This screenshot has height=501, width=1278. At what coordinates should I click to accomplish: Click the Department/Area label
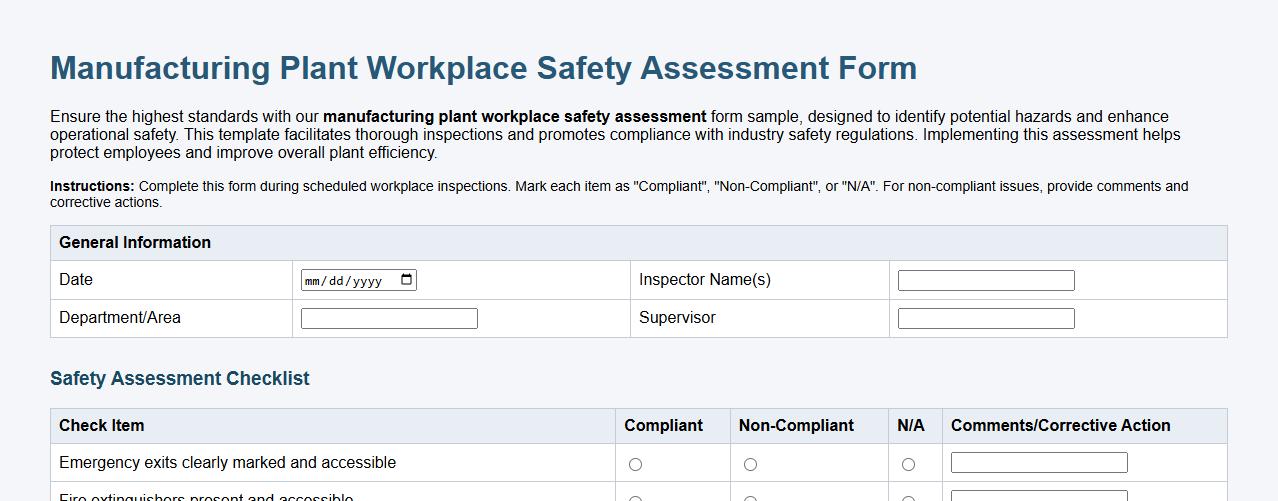click(x=120, y=318)
